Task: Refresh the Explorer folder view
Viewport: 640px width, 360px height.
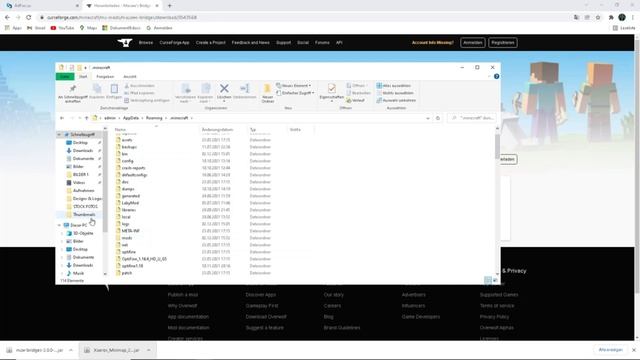Action: click(438, 118)
